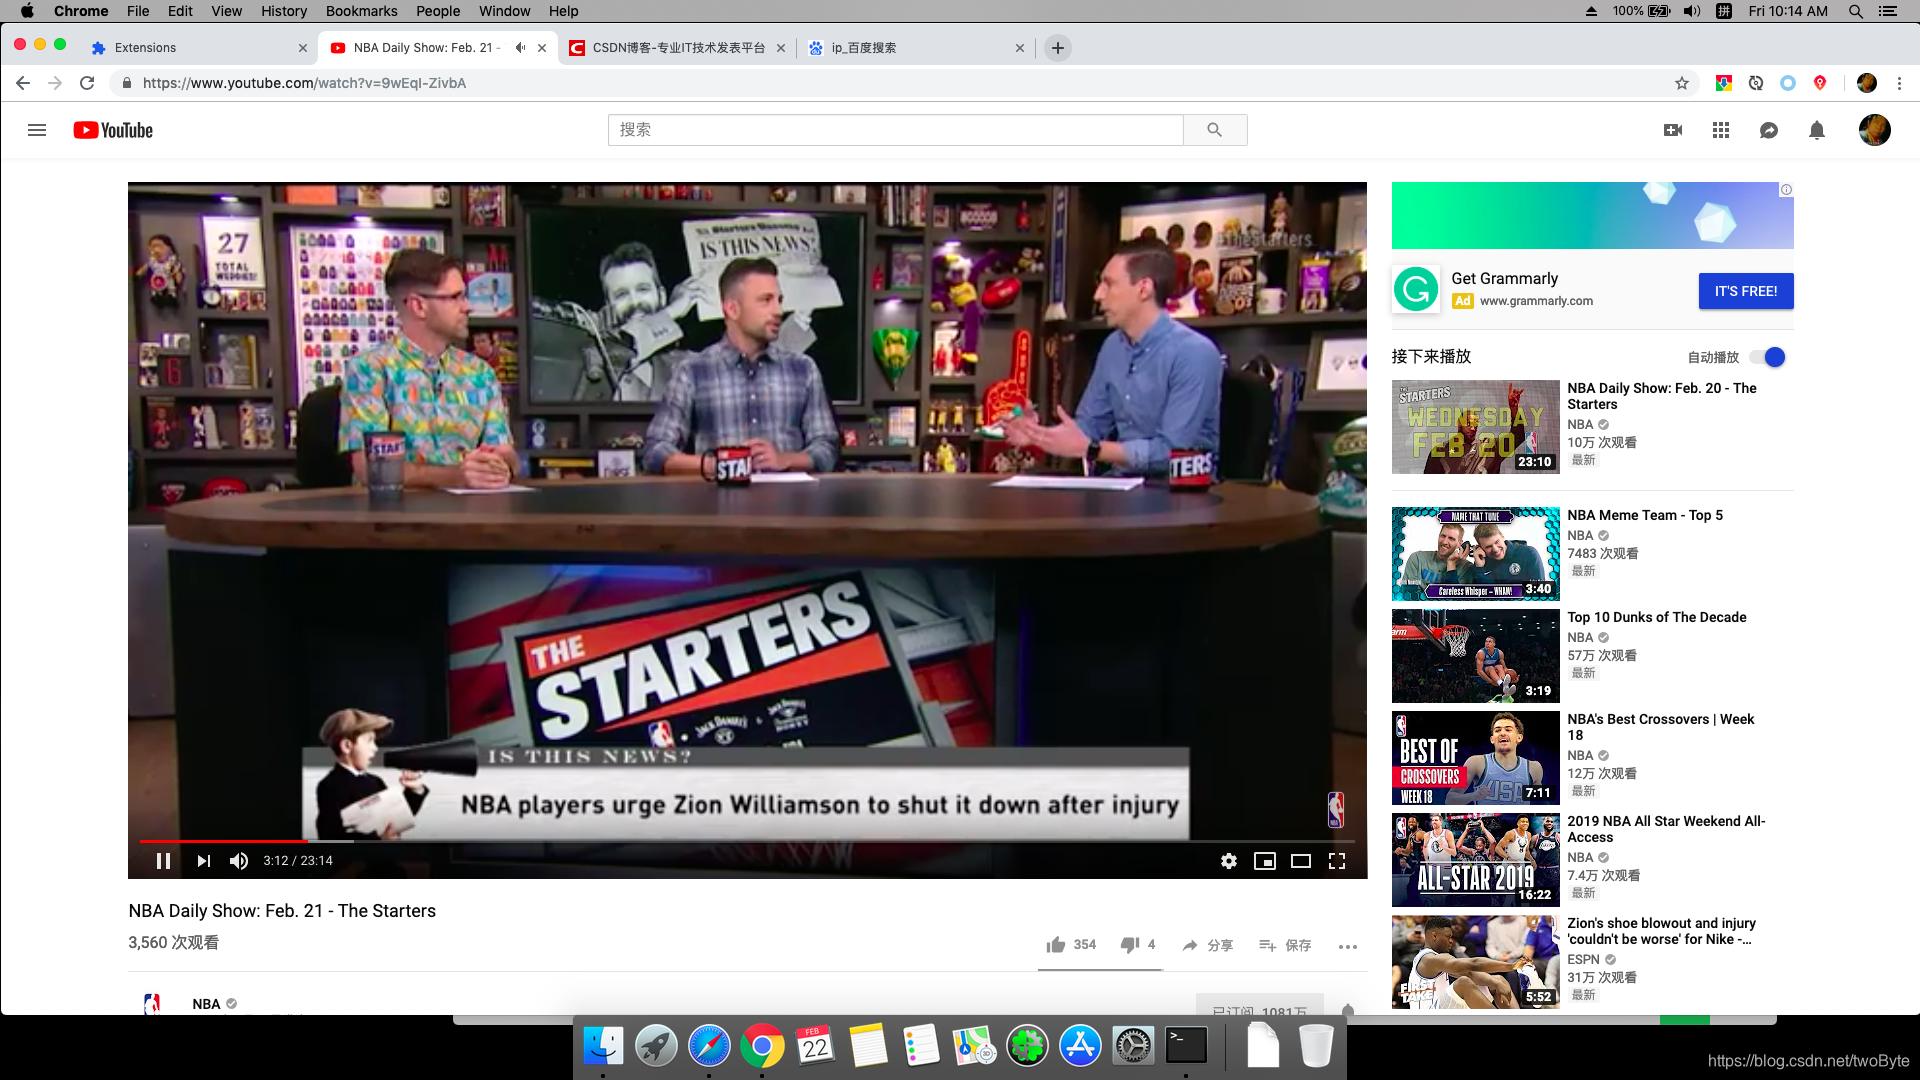Open player settings gear

1228,861
